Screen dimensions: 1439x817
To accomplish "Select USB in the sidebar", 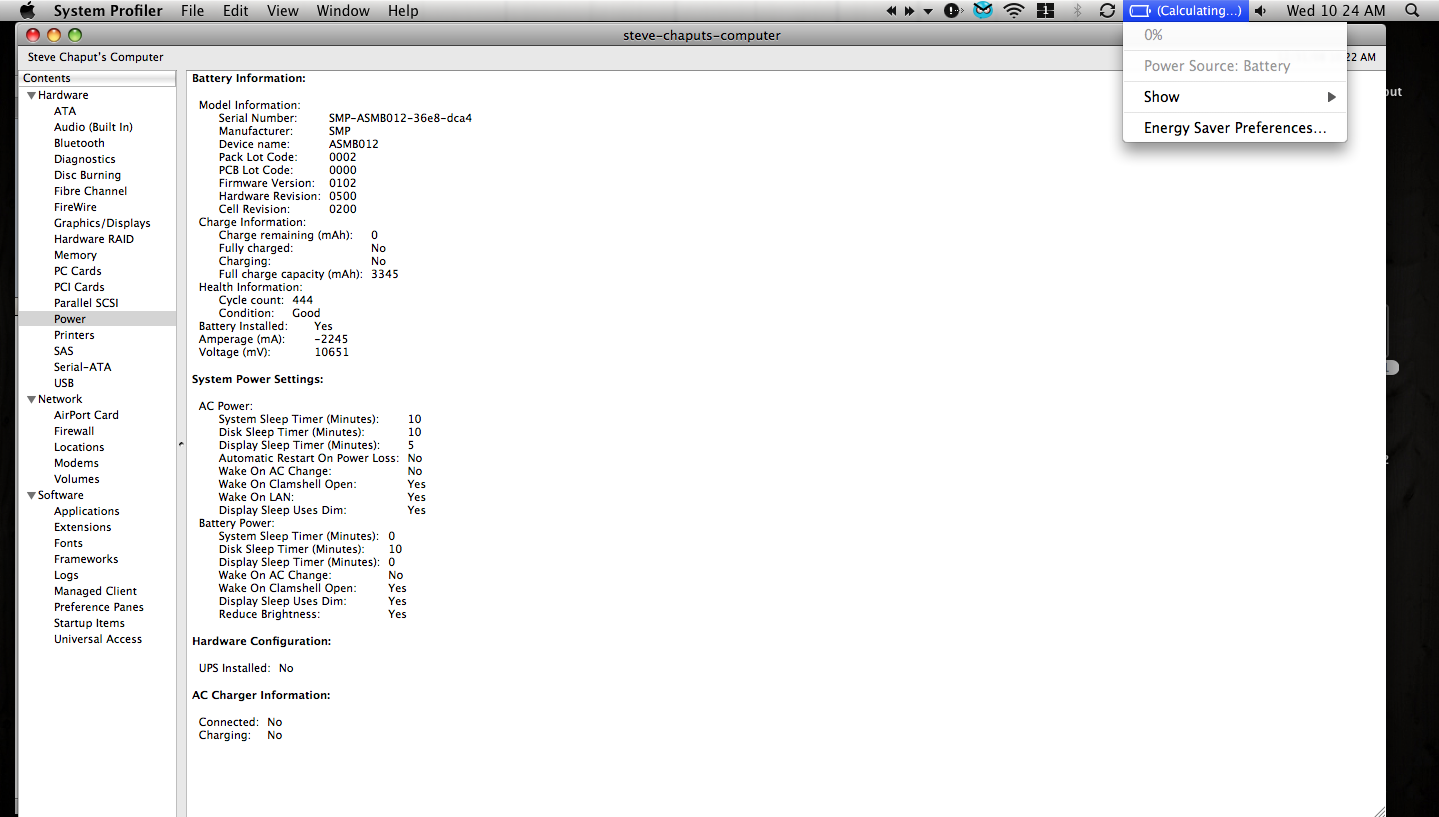I will pos(64,383).
